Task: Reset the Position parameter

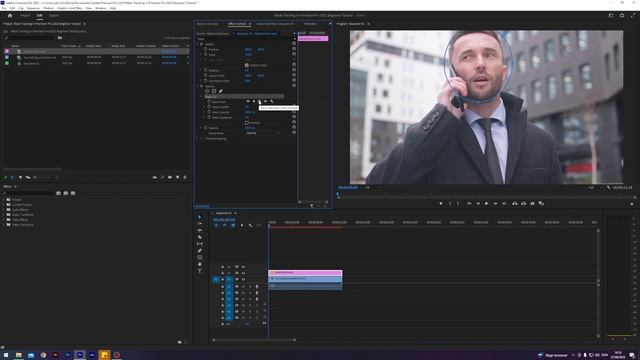Action: (294, 49)
